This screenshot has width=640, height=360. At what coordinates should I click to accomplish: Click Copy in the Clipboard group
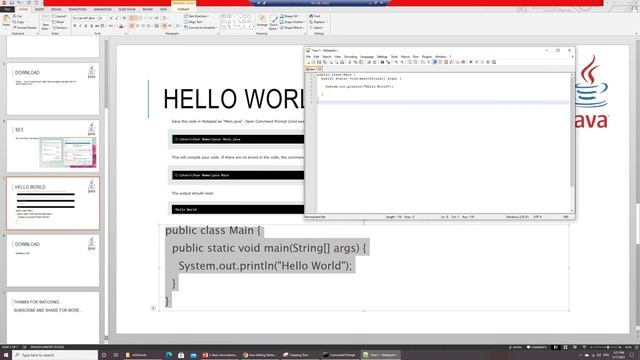19,22
